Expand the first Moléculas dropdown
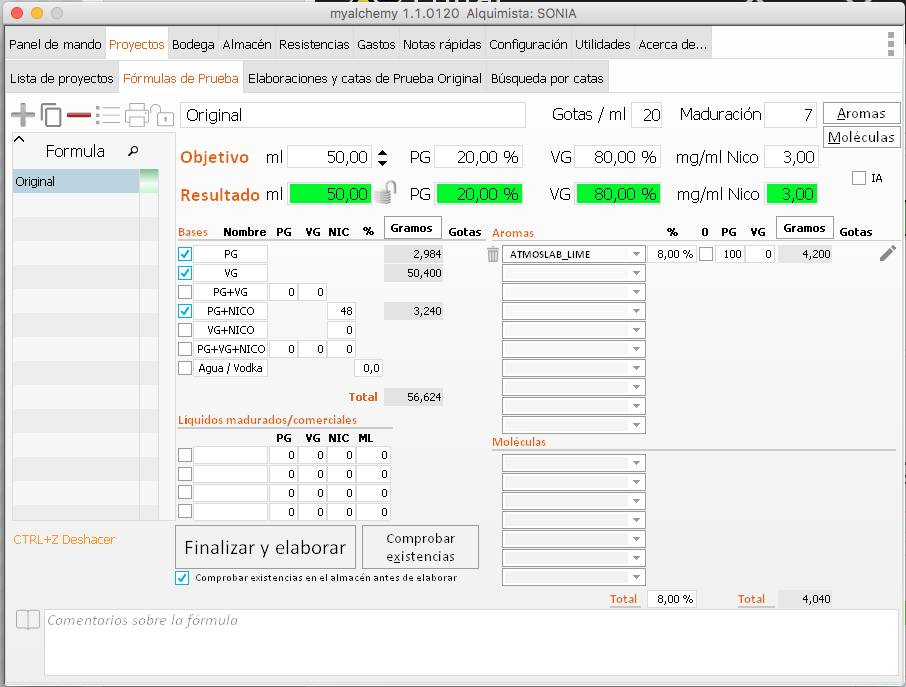906x687 pixels. coord(636,463)
